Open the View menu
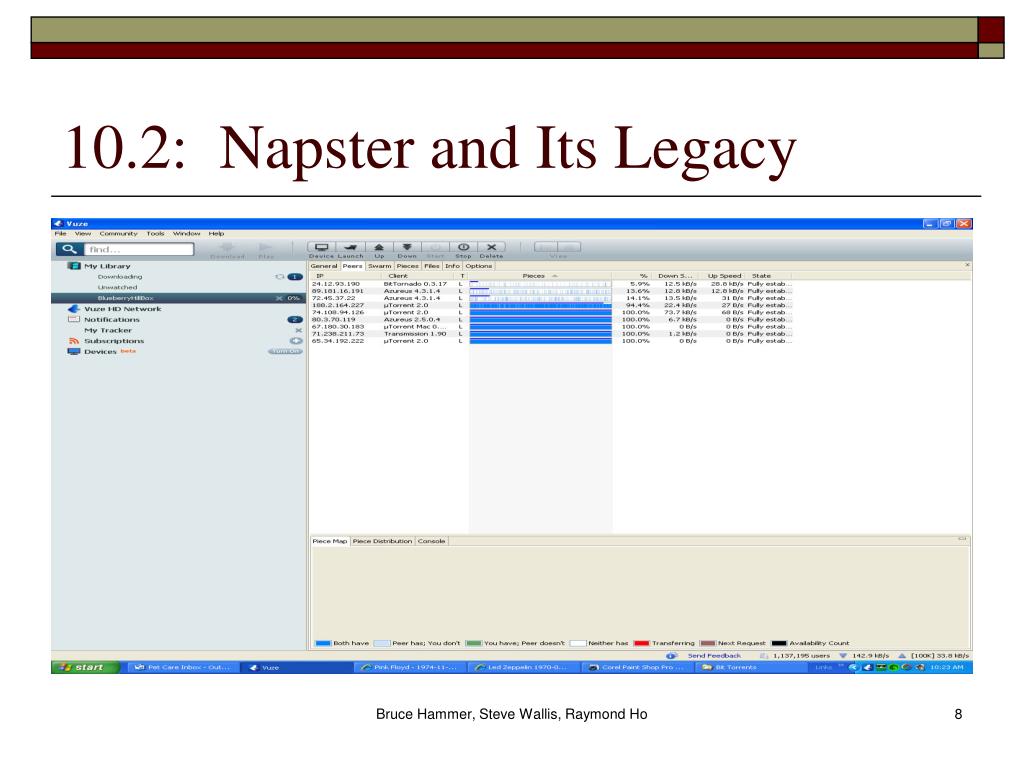This screenshot has height=768, width=1024. tap(82, 233)
